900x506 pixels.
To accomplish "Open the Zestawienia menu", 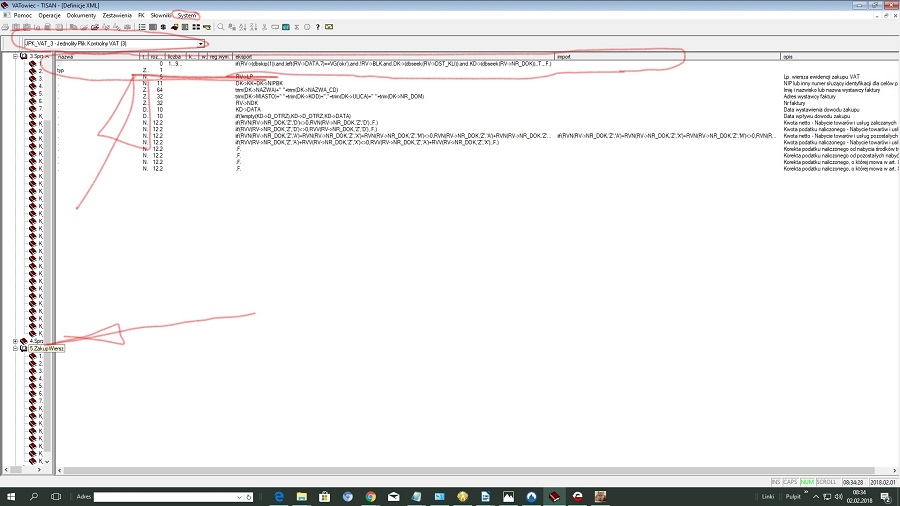I will (115, 15).
